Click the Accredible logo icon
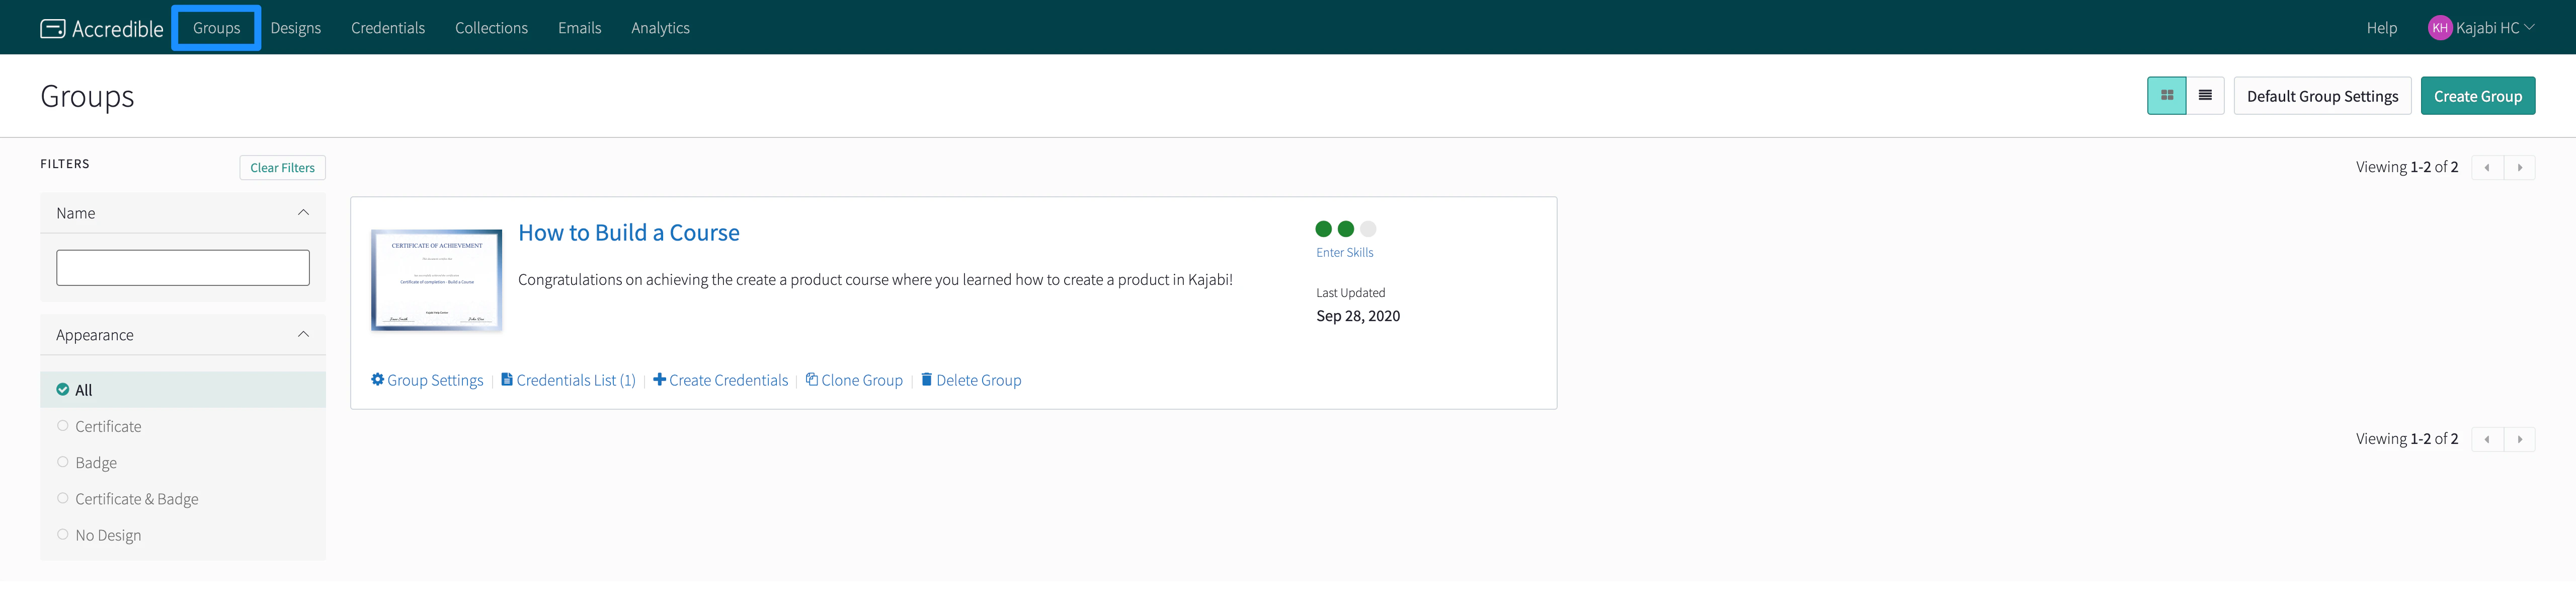The image size is (2576, 602). (52, 29)
